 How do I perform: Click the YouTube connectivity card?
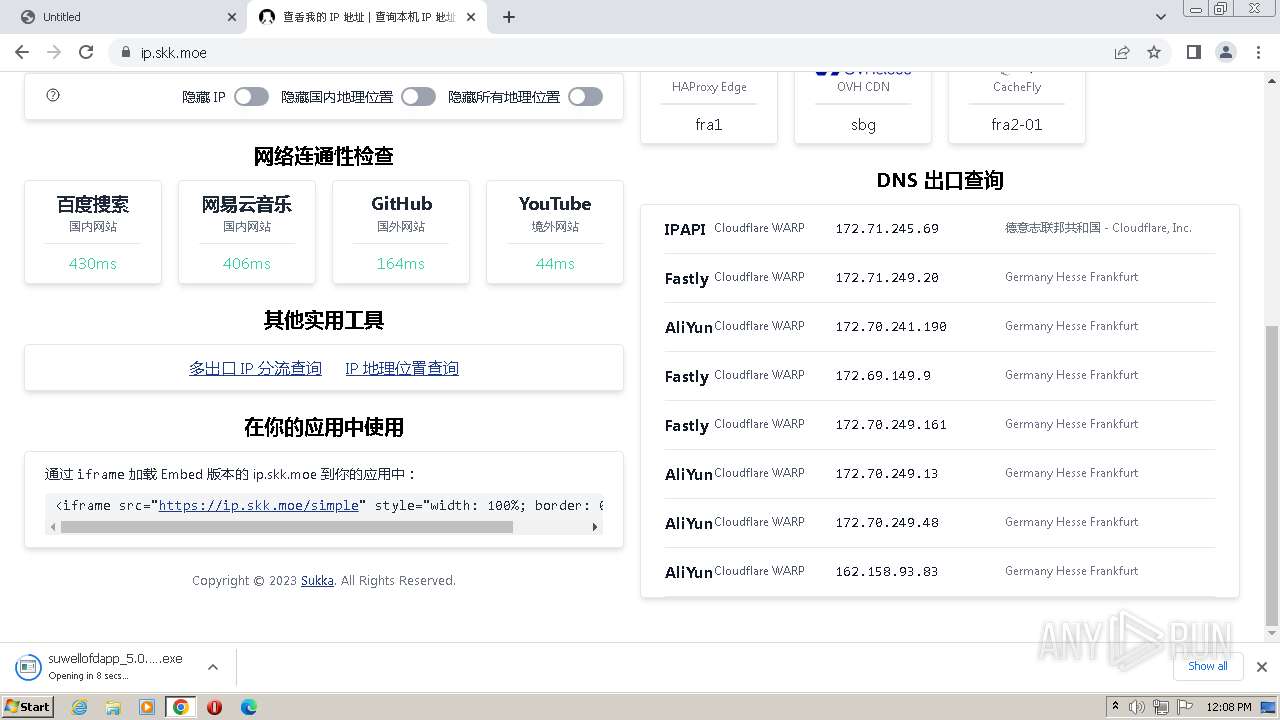tap(555, 232)
